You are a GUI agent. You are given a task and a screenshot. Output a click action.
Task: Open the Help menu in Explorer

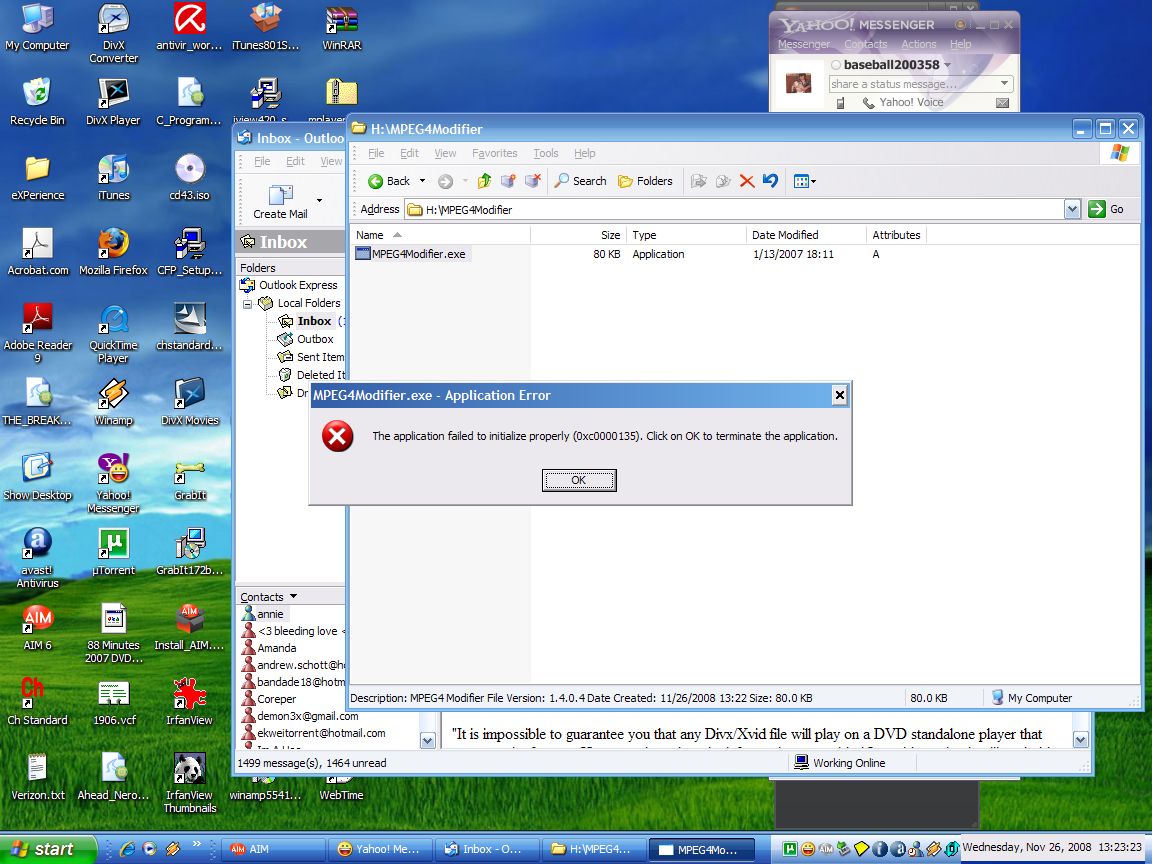(x=585, y=153)
